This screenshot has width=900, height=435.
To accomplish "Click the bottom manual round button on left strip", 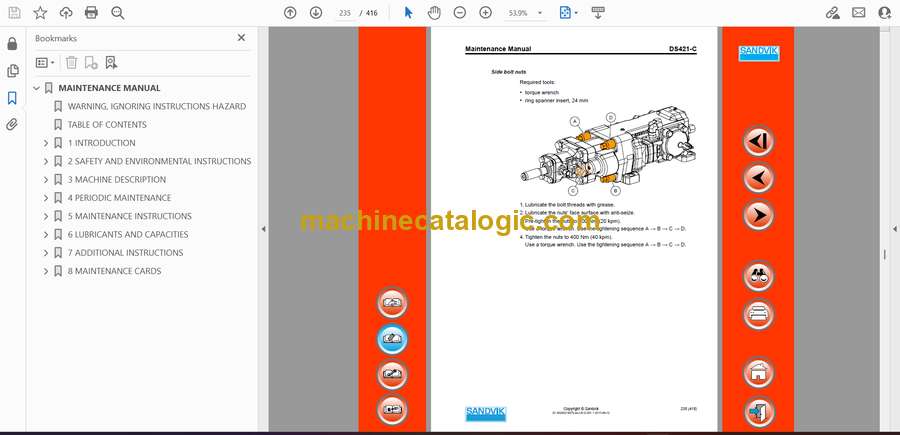I will point(392,410).
